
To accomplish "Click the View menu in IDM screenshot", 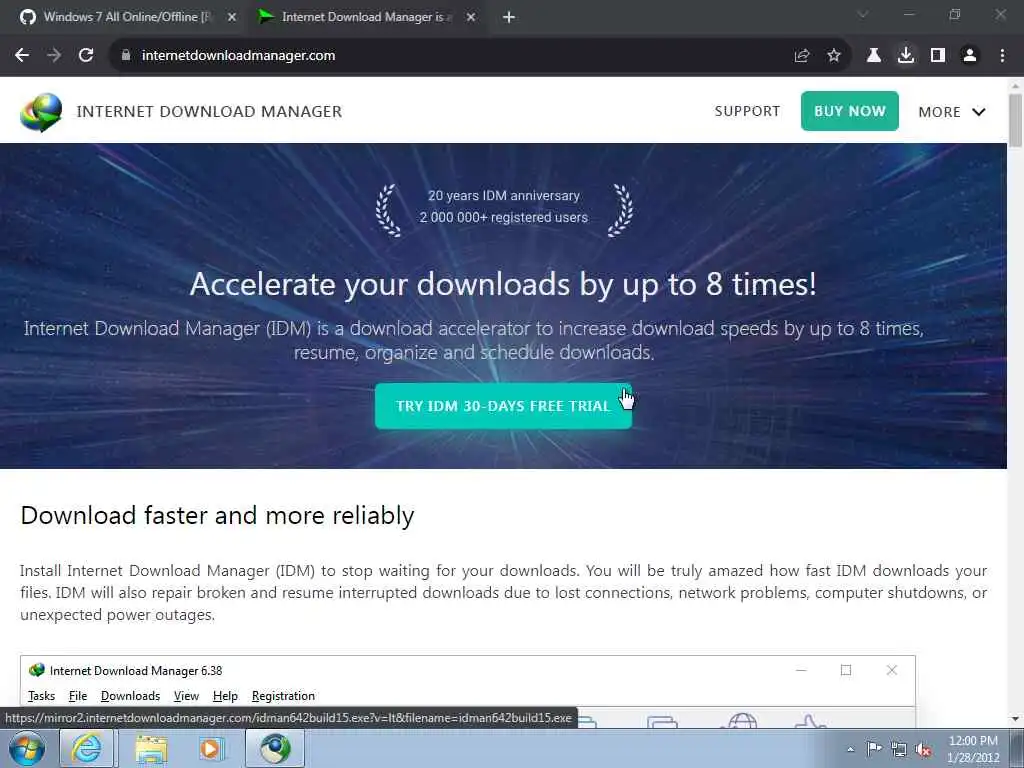I will (186, 696).
